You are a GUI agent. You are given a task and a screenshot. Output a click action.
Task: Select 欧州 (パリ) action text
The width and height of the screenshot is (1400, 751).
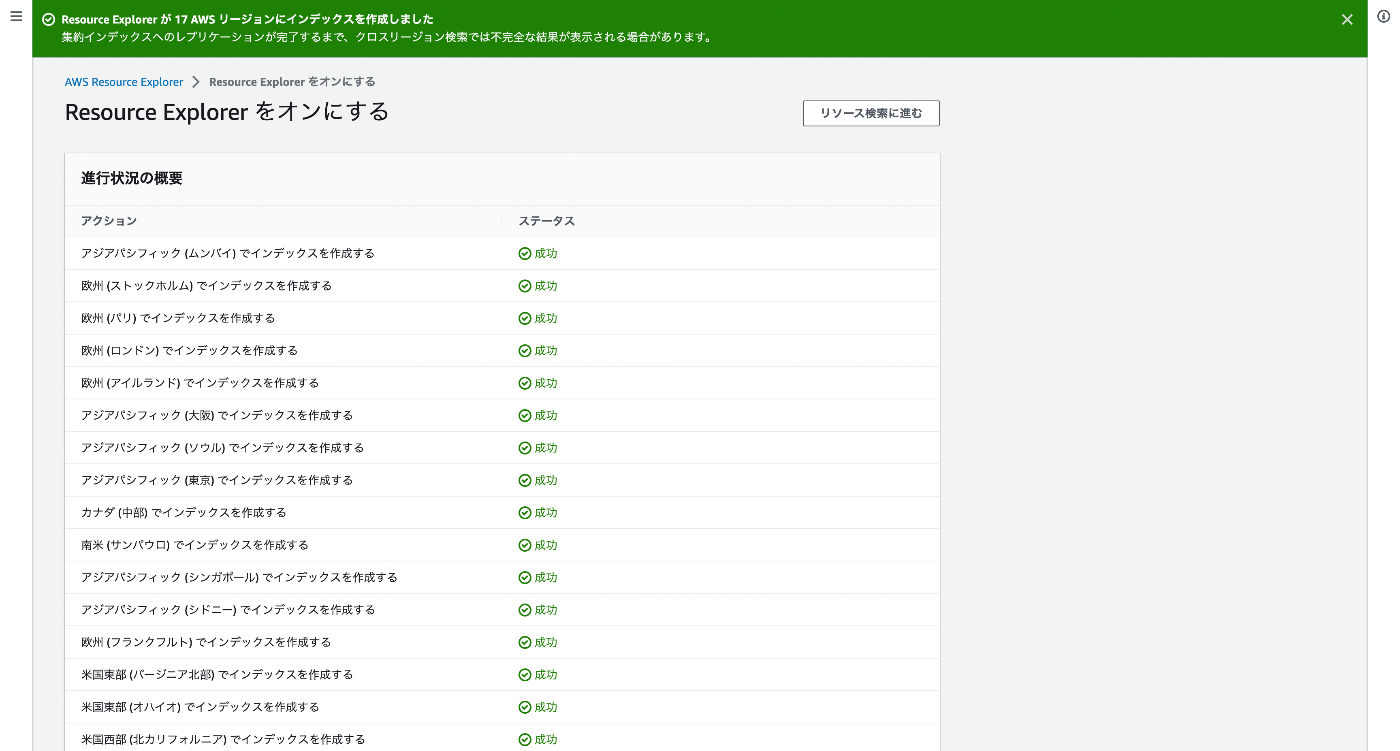tap(178, 318)
